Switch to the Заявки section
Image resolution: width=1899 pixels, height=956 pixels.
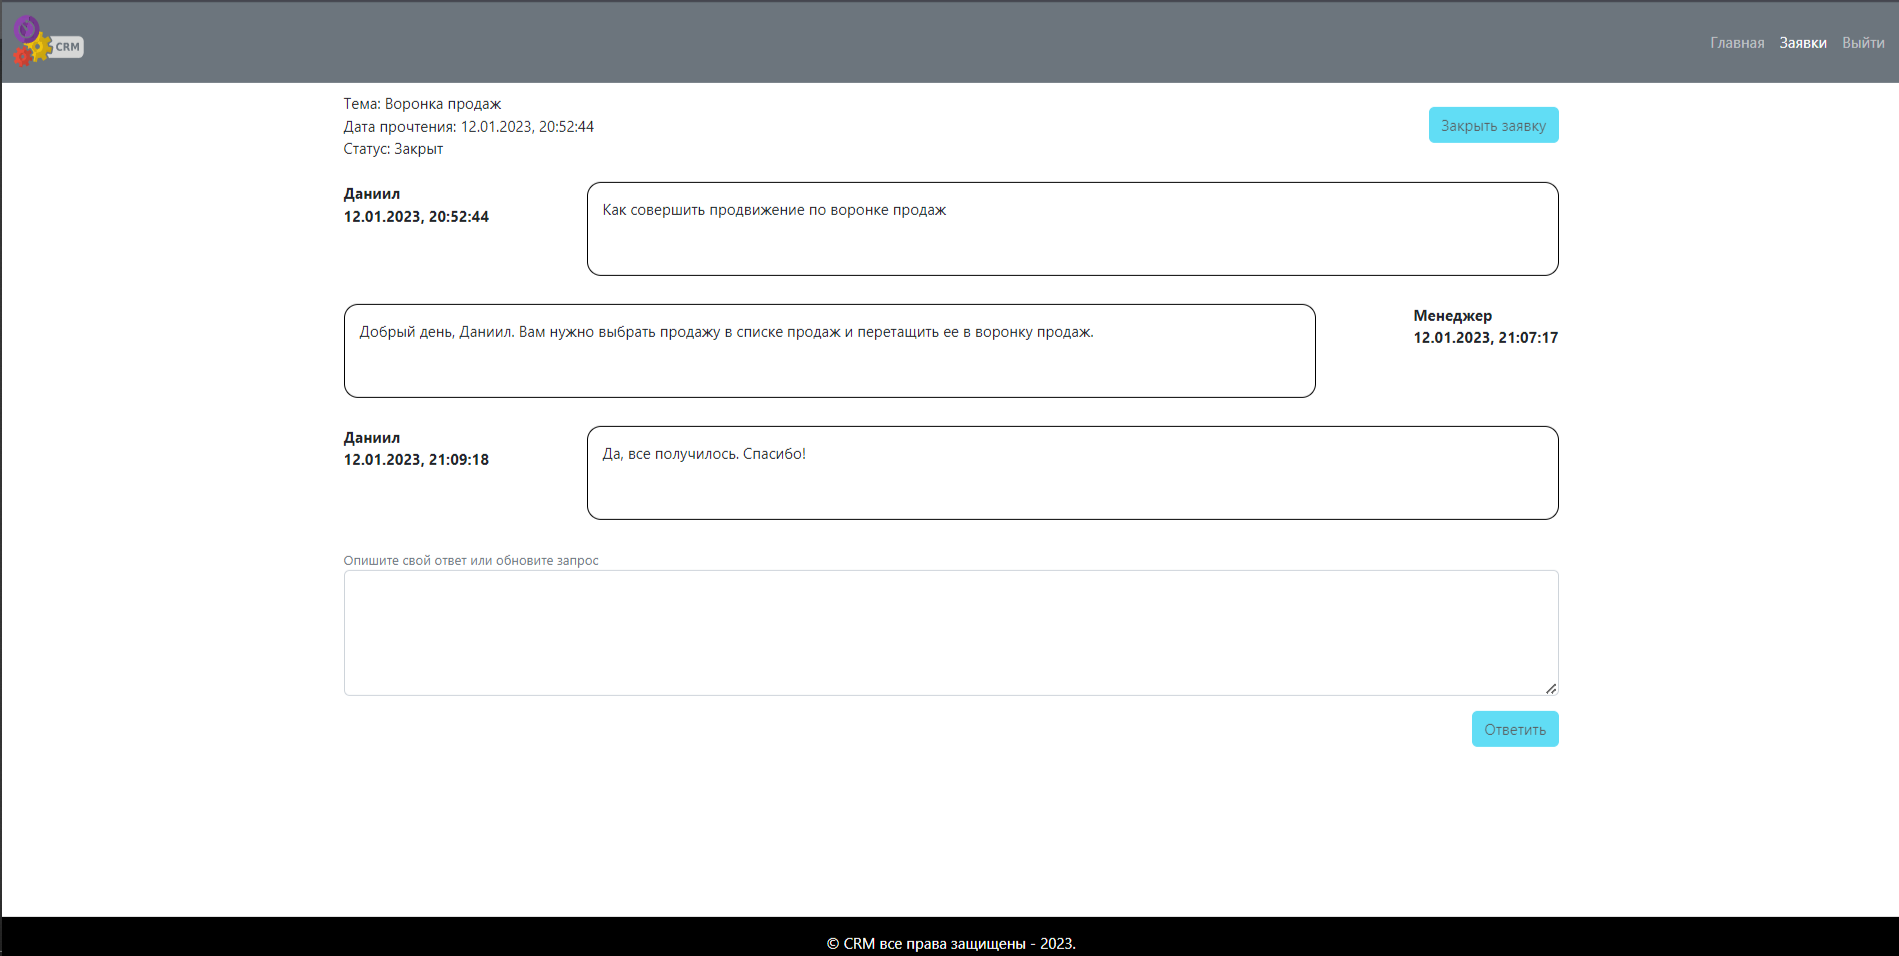(1802, 42)
